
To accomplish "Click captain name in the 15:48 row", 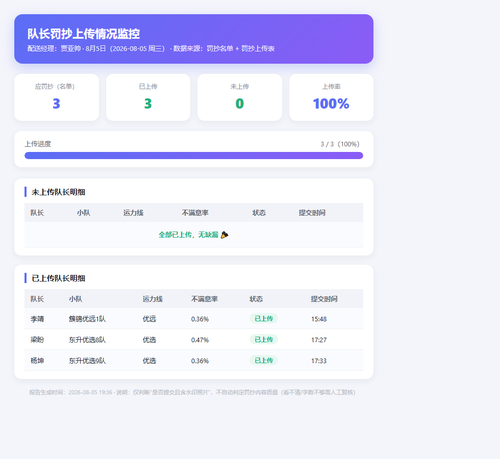I will point(37,319).
